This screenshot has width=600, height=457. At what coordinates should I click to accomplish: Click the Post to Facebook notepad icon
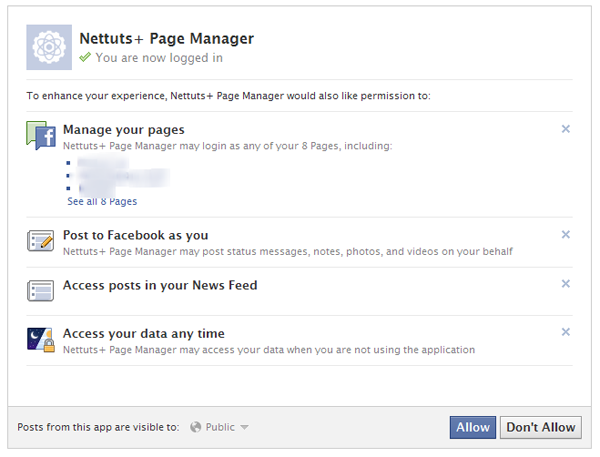[41, 241]
